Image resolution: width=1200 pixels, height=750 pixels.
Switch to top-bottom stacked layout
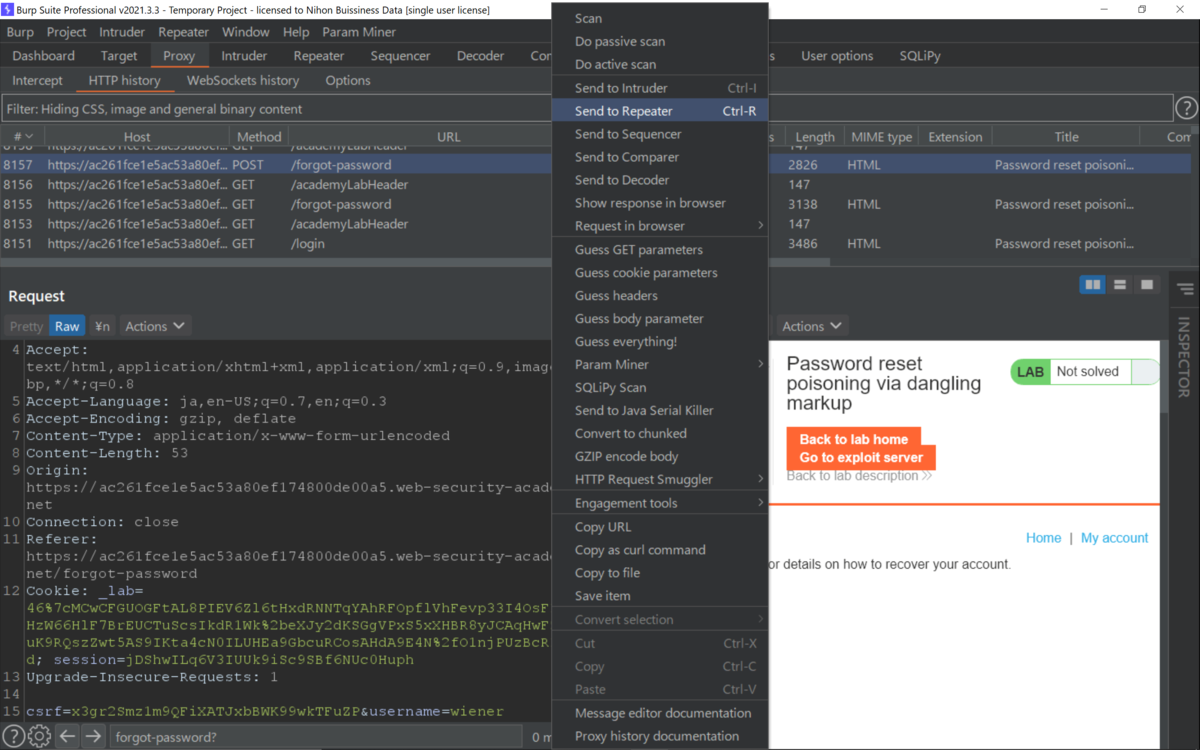[1120, 285]
